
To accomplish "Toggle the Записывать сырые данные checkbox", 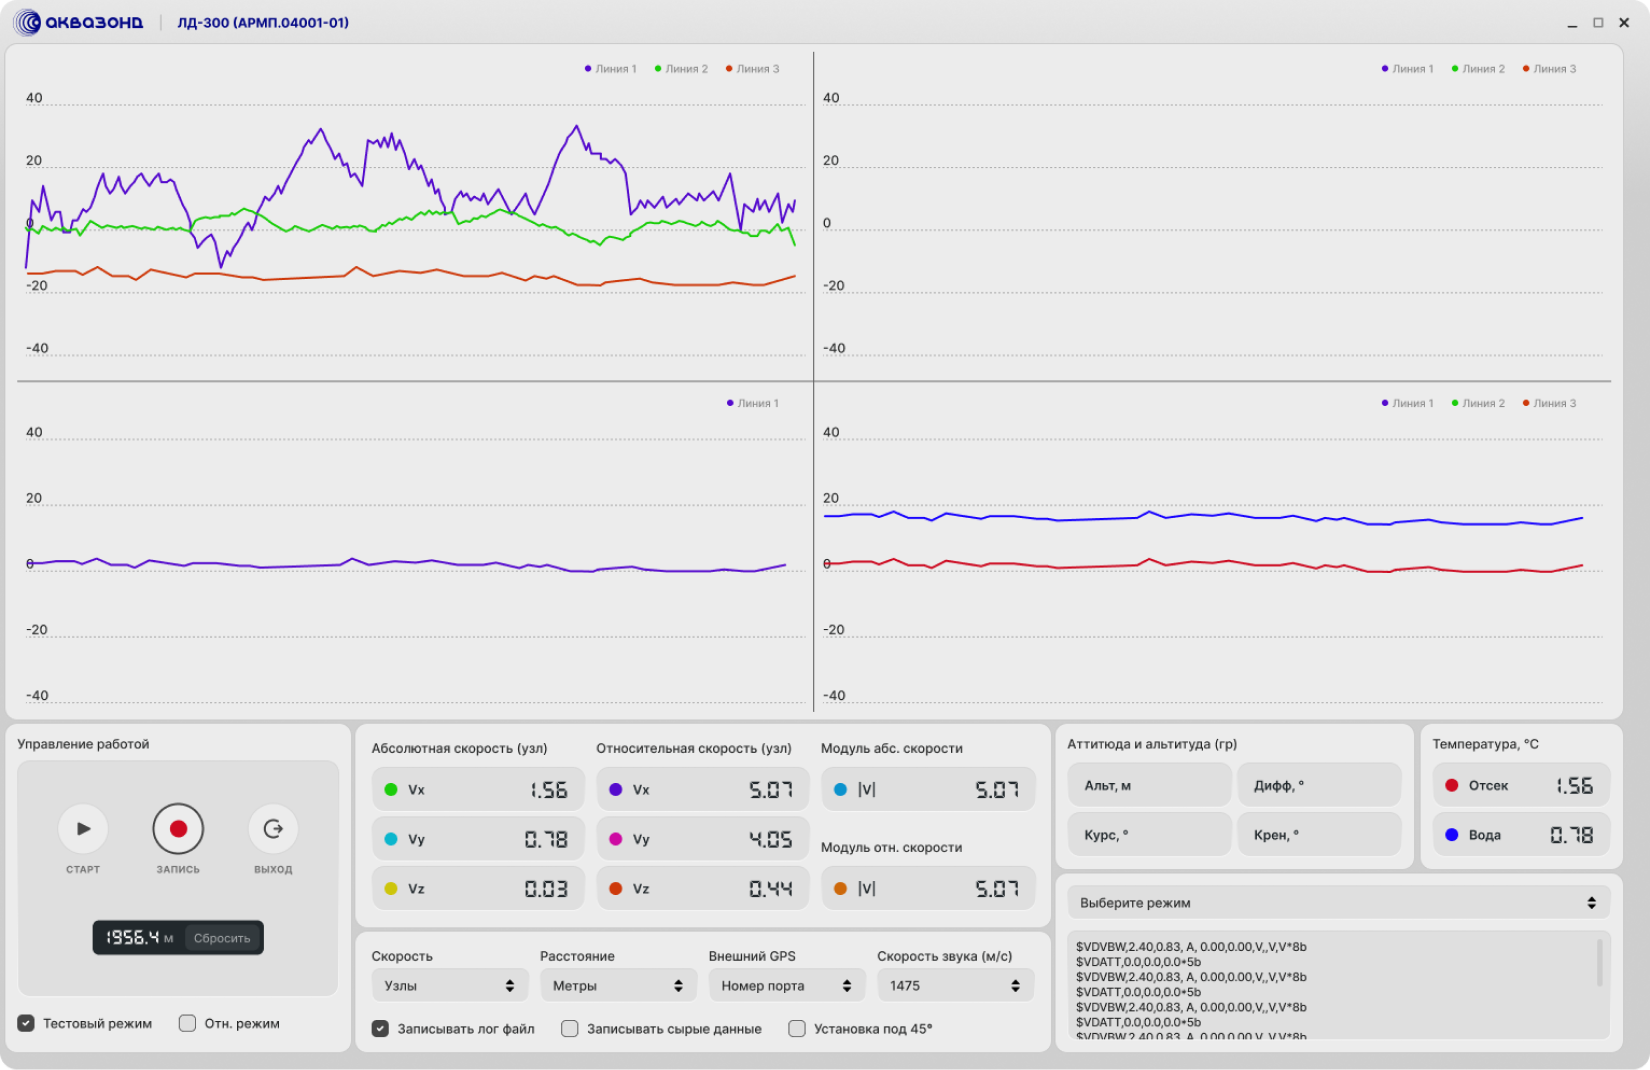I will pos(570,1028).
